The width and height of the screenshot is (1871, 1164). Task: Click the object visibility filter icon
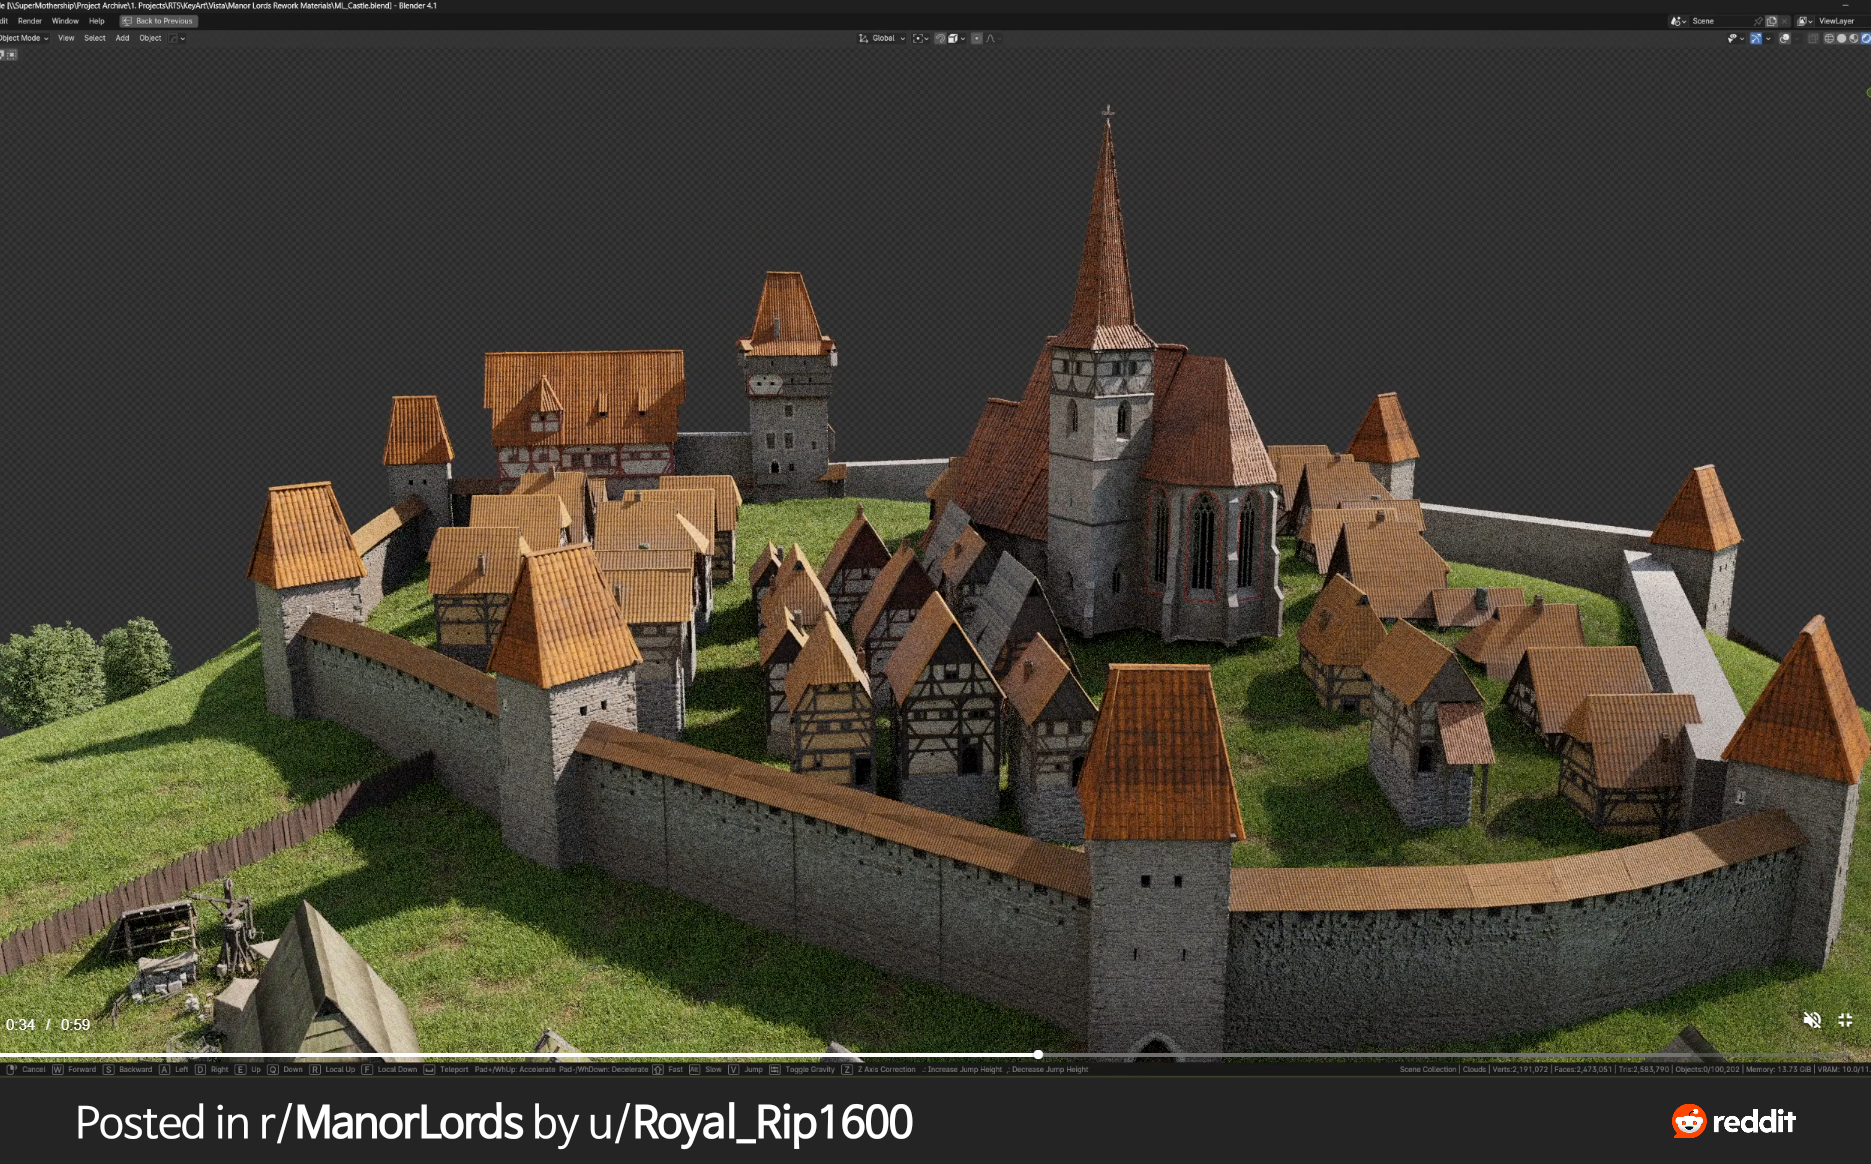1733,38
